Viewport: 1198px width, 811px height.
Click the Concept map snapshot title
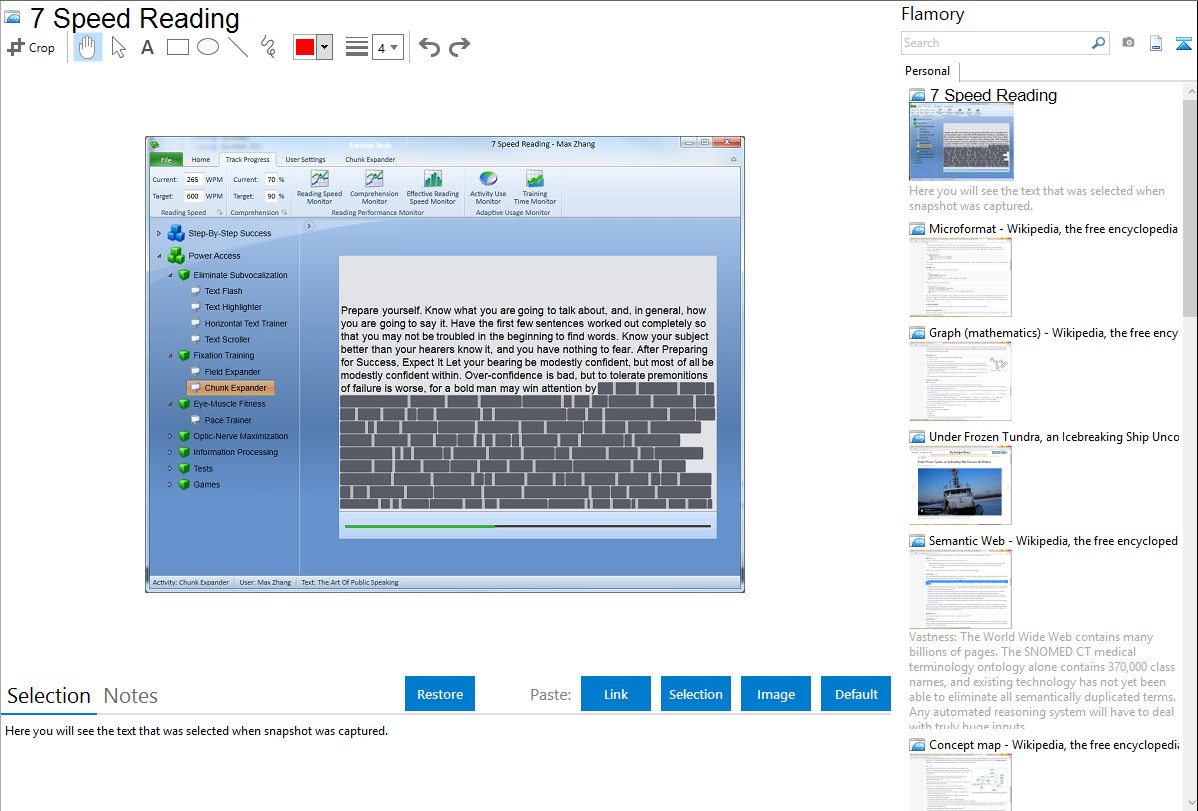coord(1054,744)
